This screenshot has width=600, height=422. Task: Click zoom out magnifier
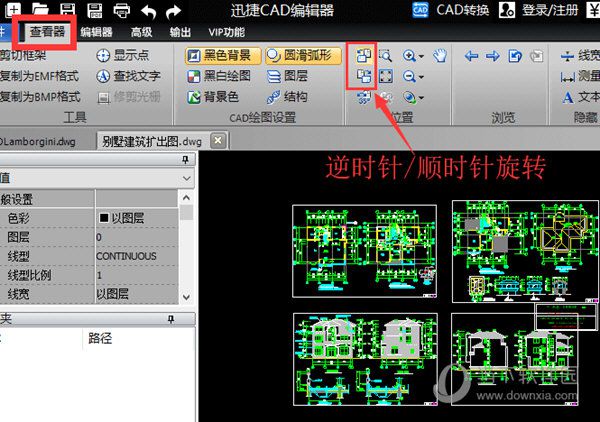[409, 77]
